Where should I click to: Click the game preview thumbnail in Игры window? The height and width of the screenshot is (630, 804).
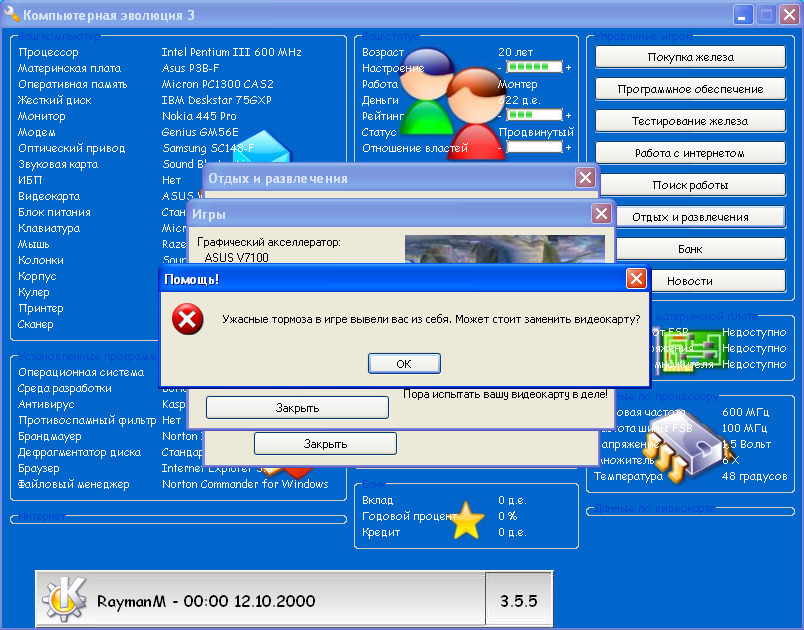tap(505, 249)
